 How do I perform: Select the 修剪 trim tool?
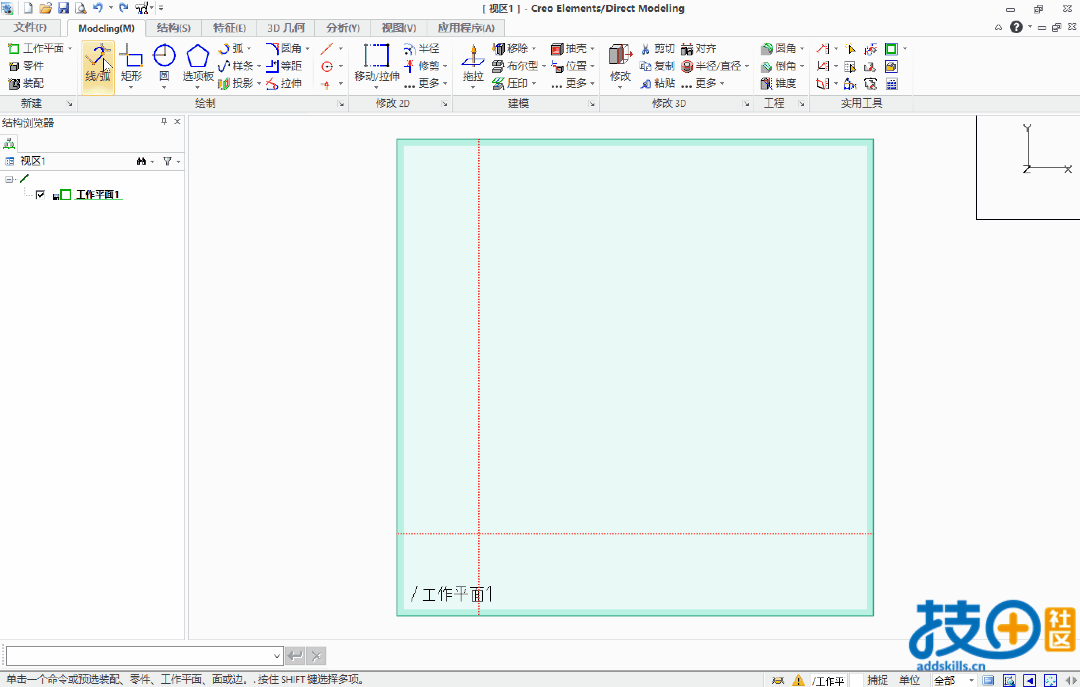422,66
